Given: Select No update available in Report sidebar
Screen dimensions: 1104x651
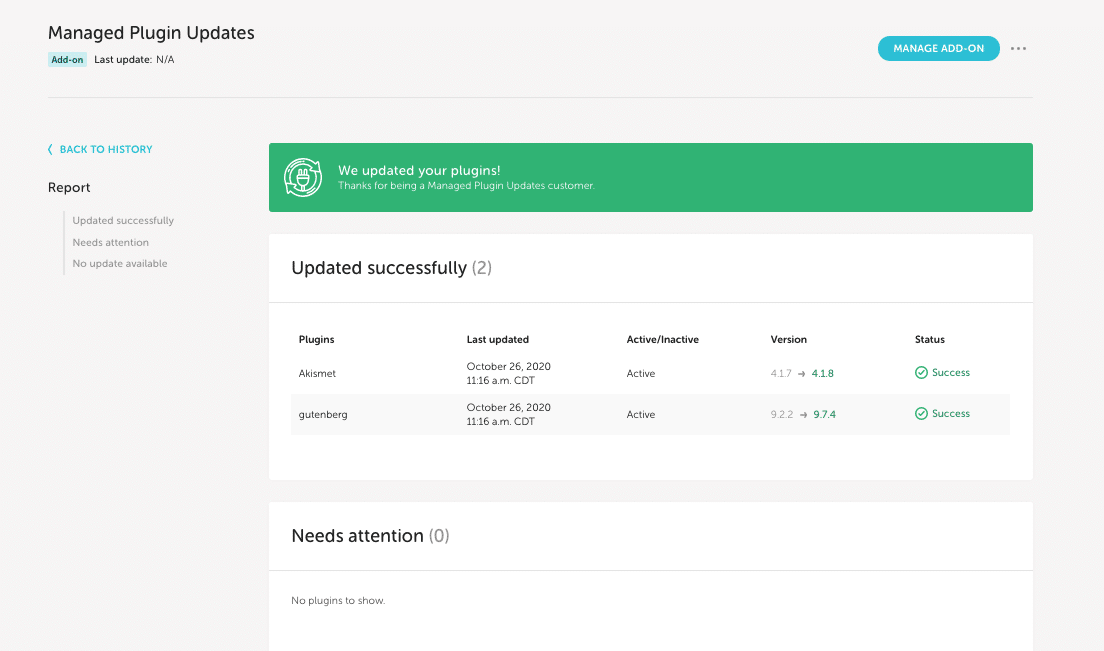Looking at the screenshot, I should 120,264.
